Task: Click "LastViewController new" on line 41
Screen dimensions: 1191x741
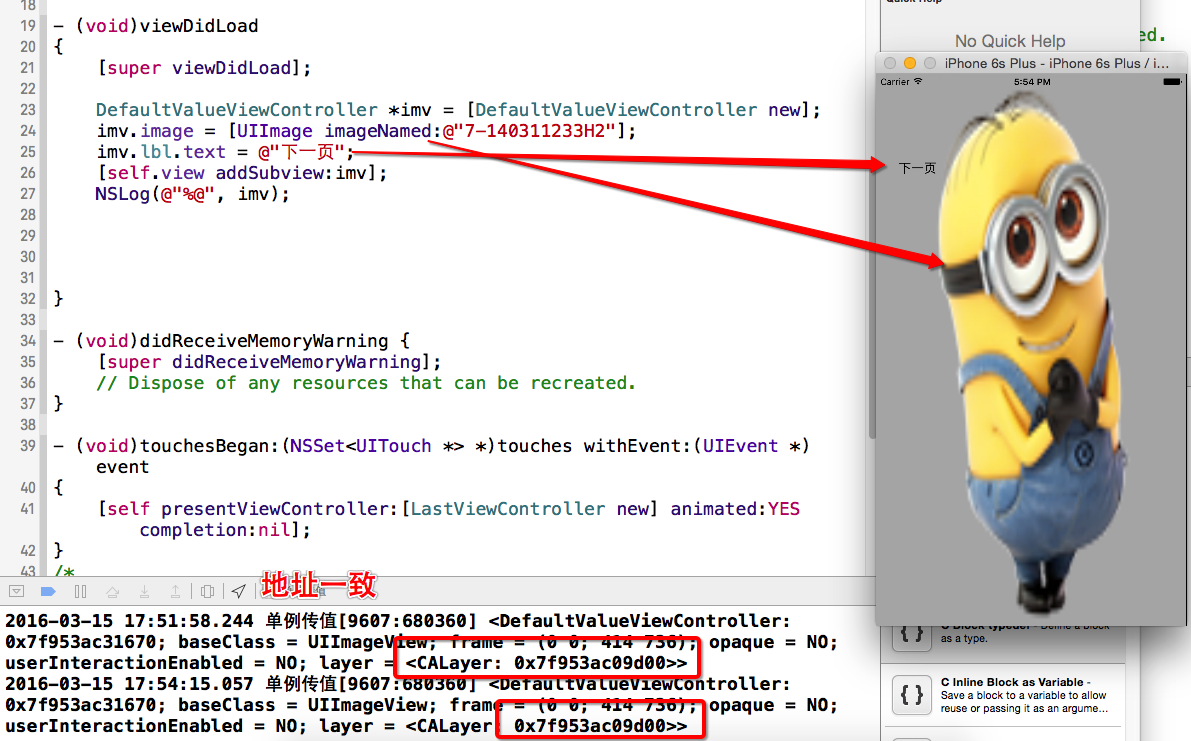Action: (x=529, y=509)
